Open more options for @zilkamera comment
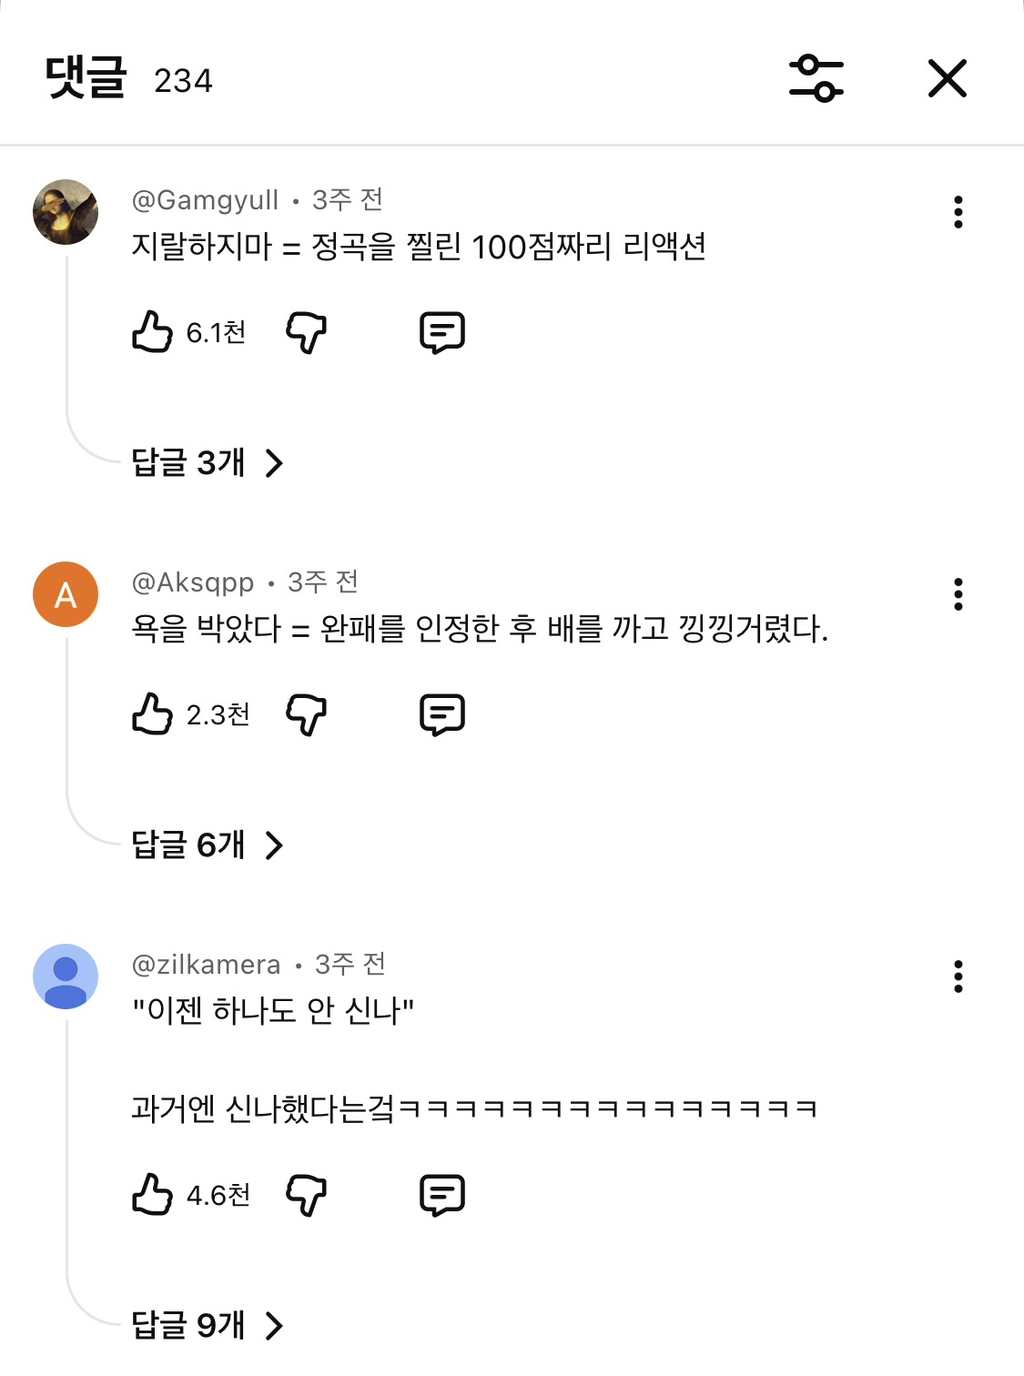This screenshot has height=1376, width=1024. 958,976
